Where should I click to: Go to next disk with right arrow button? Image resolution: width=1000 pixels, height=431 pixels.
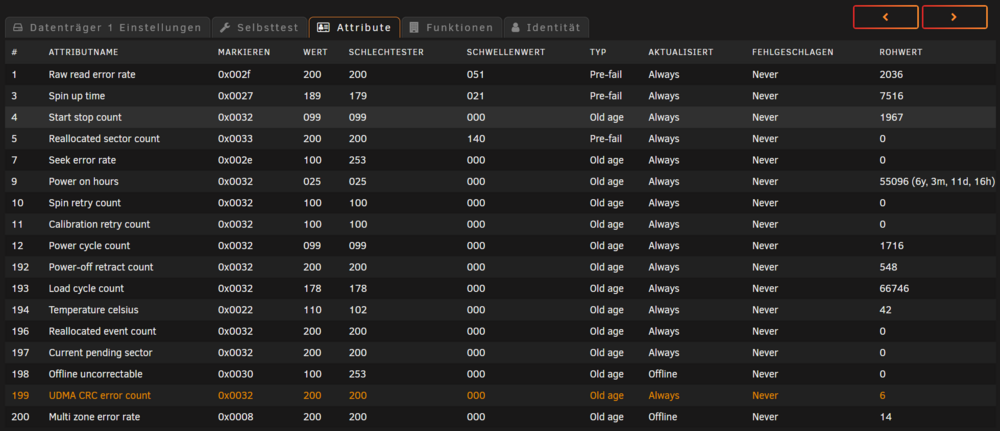tap(955, 17)
